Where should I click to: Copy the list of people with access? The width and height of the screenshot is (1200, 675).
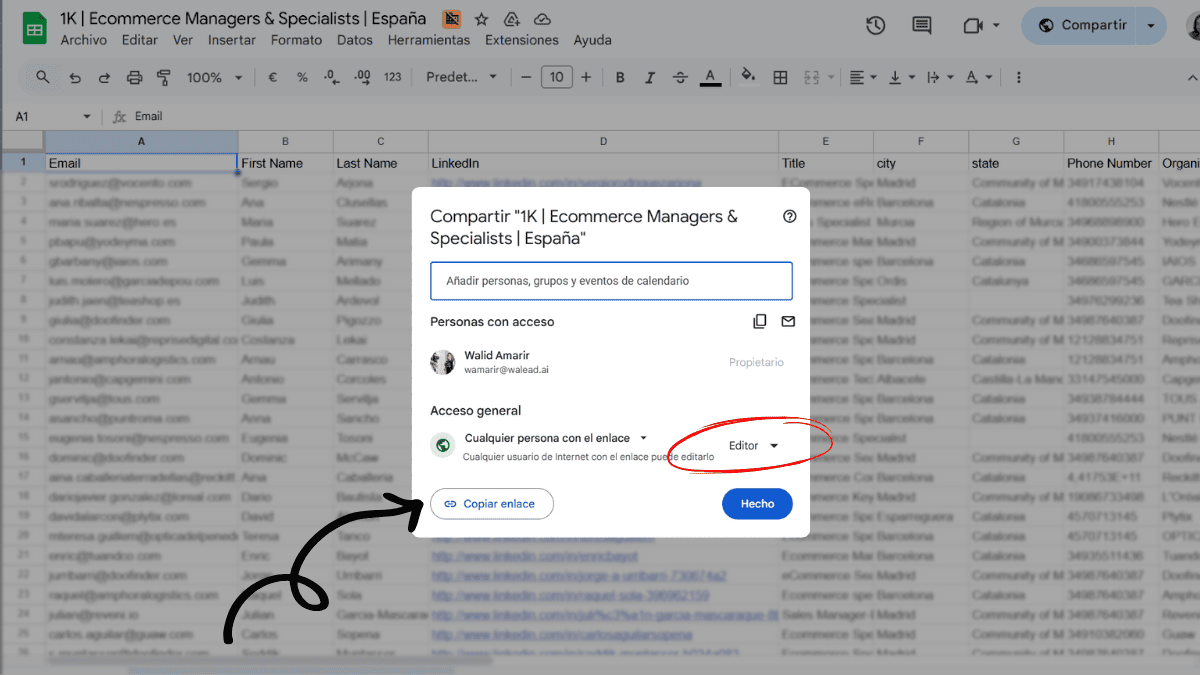pos(758,321)
